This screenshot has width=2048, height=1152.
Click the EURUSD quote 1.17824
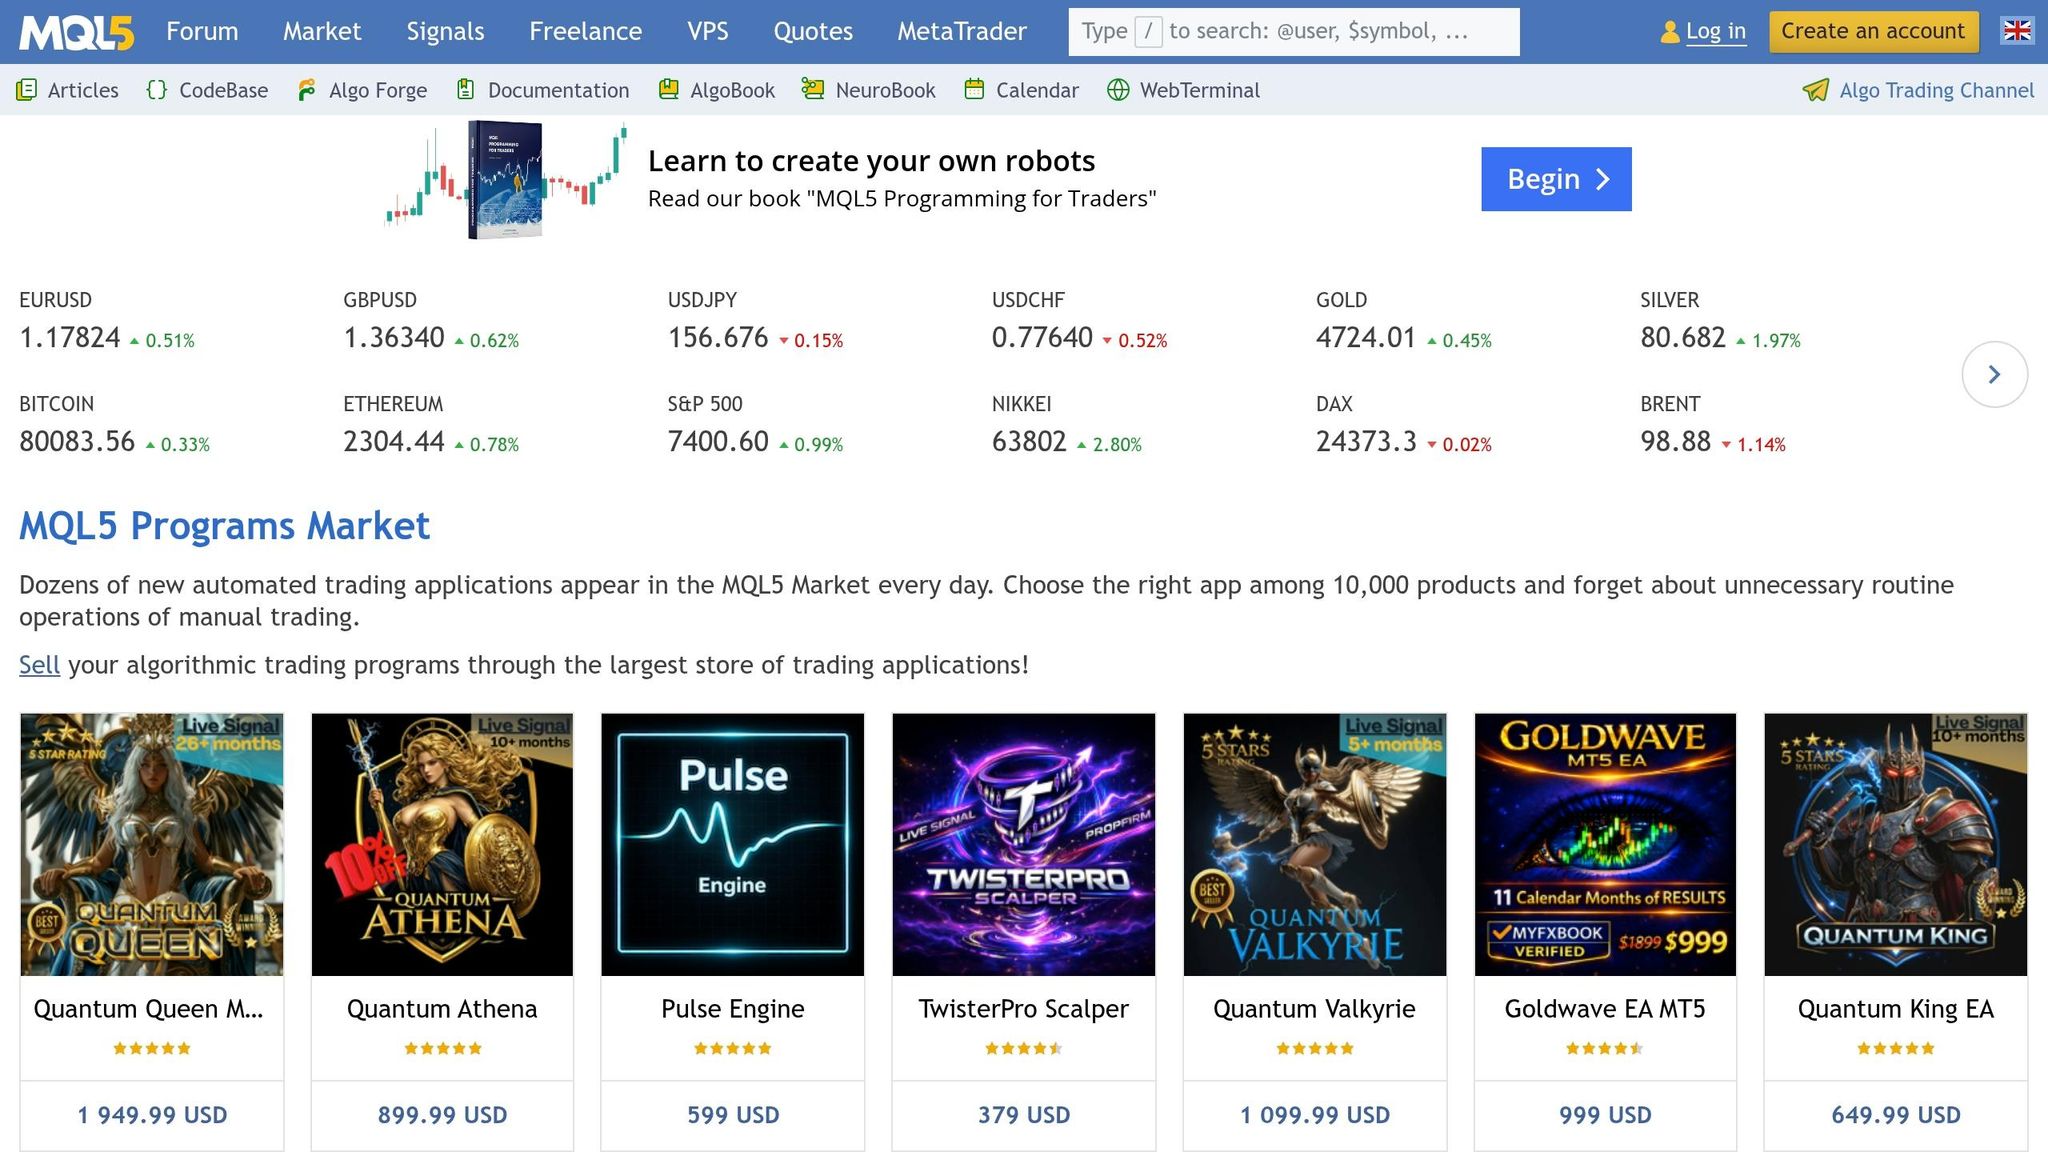tap(70, 338)
